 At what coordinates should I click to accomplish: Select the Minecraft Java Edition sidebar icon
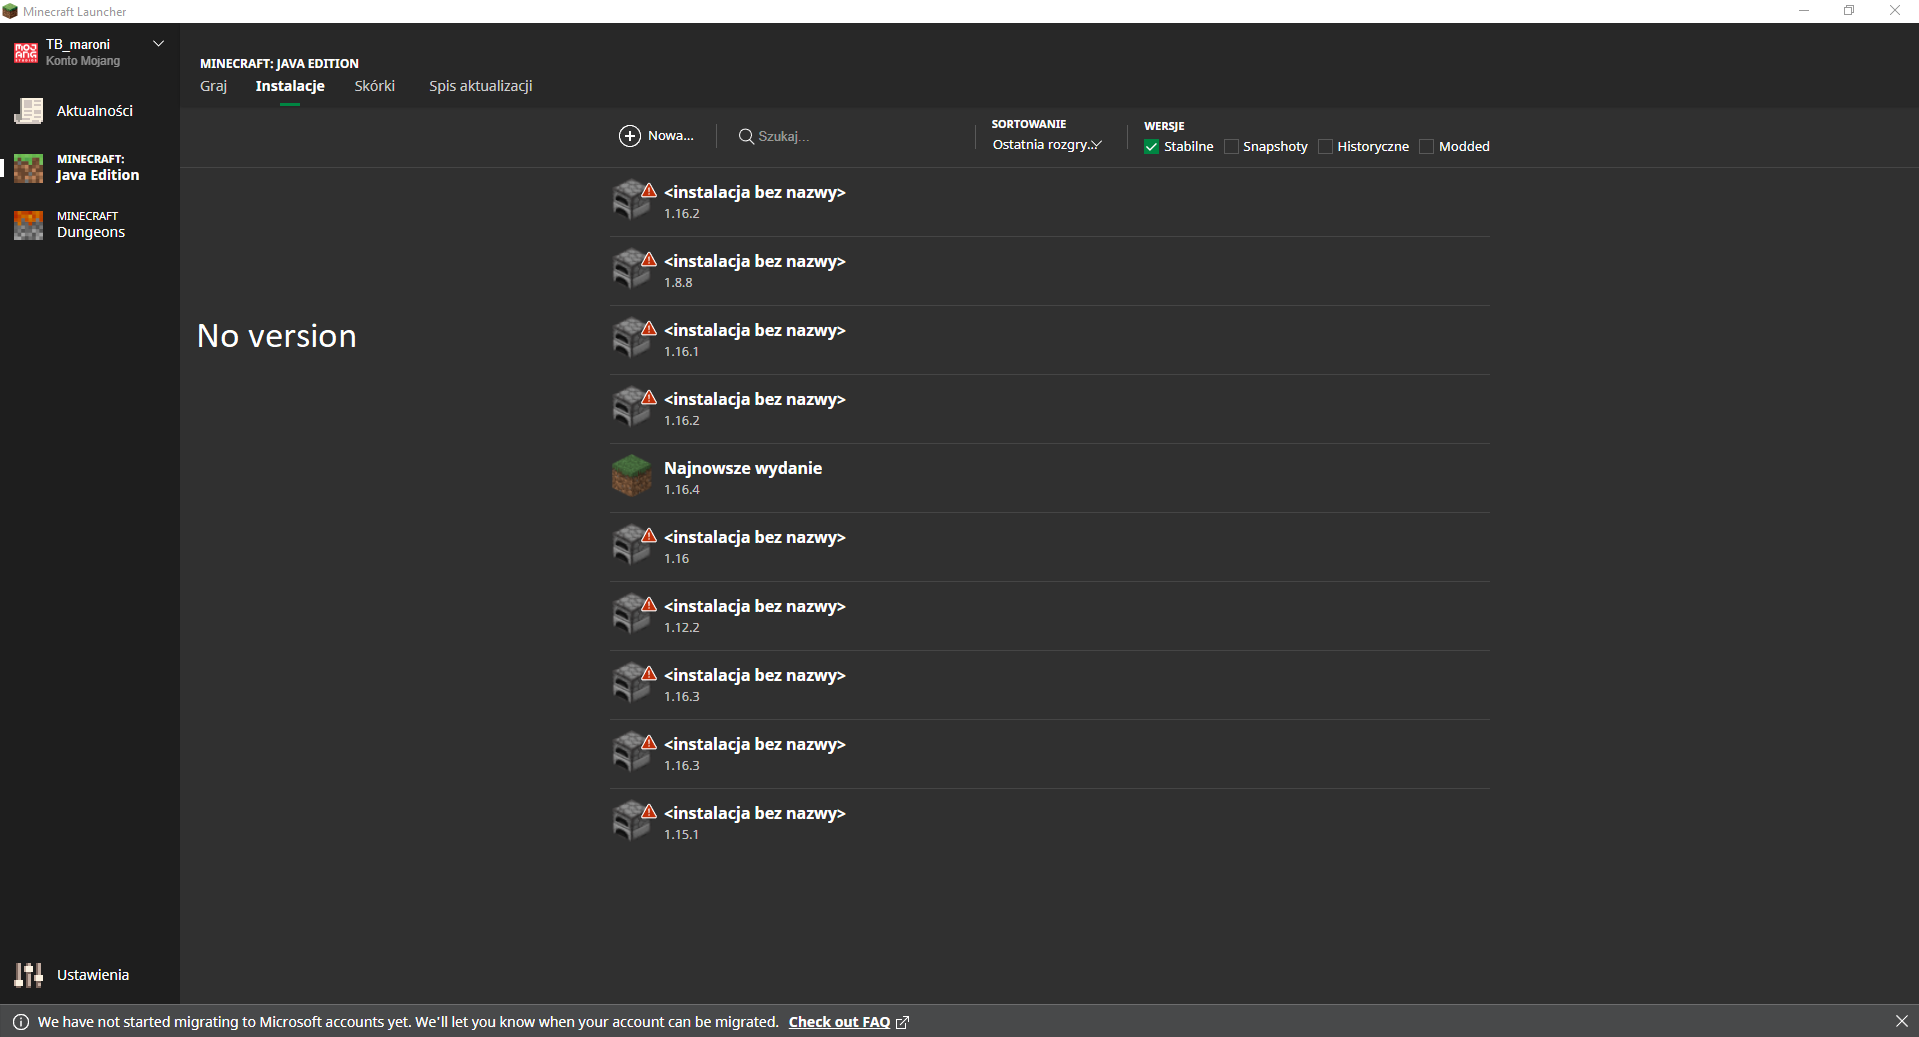coord(28,168)
